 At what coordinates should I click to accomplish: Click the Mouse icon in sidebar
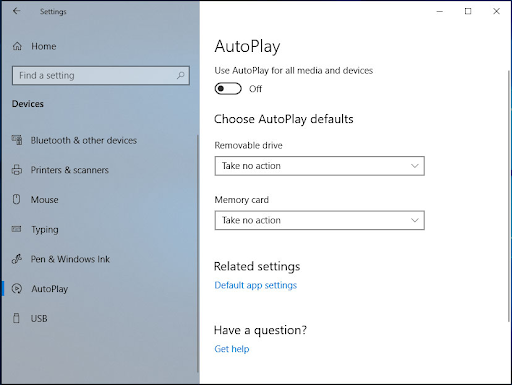click(16, 199)
